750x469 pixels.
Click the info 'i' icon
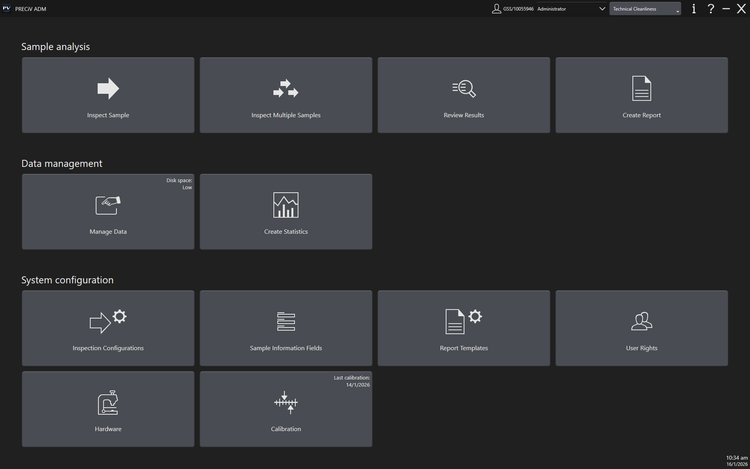pos(694,9)
